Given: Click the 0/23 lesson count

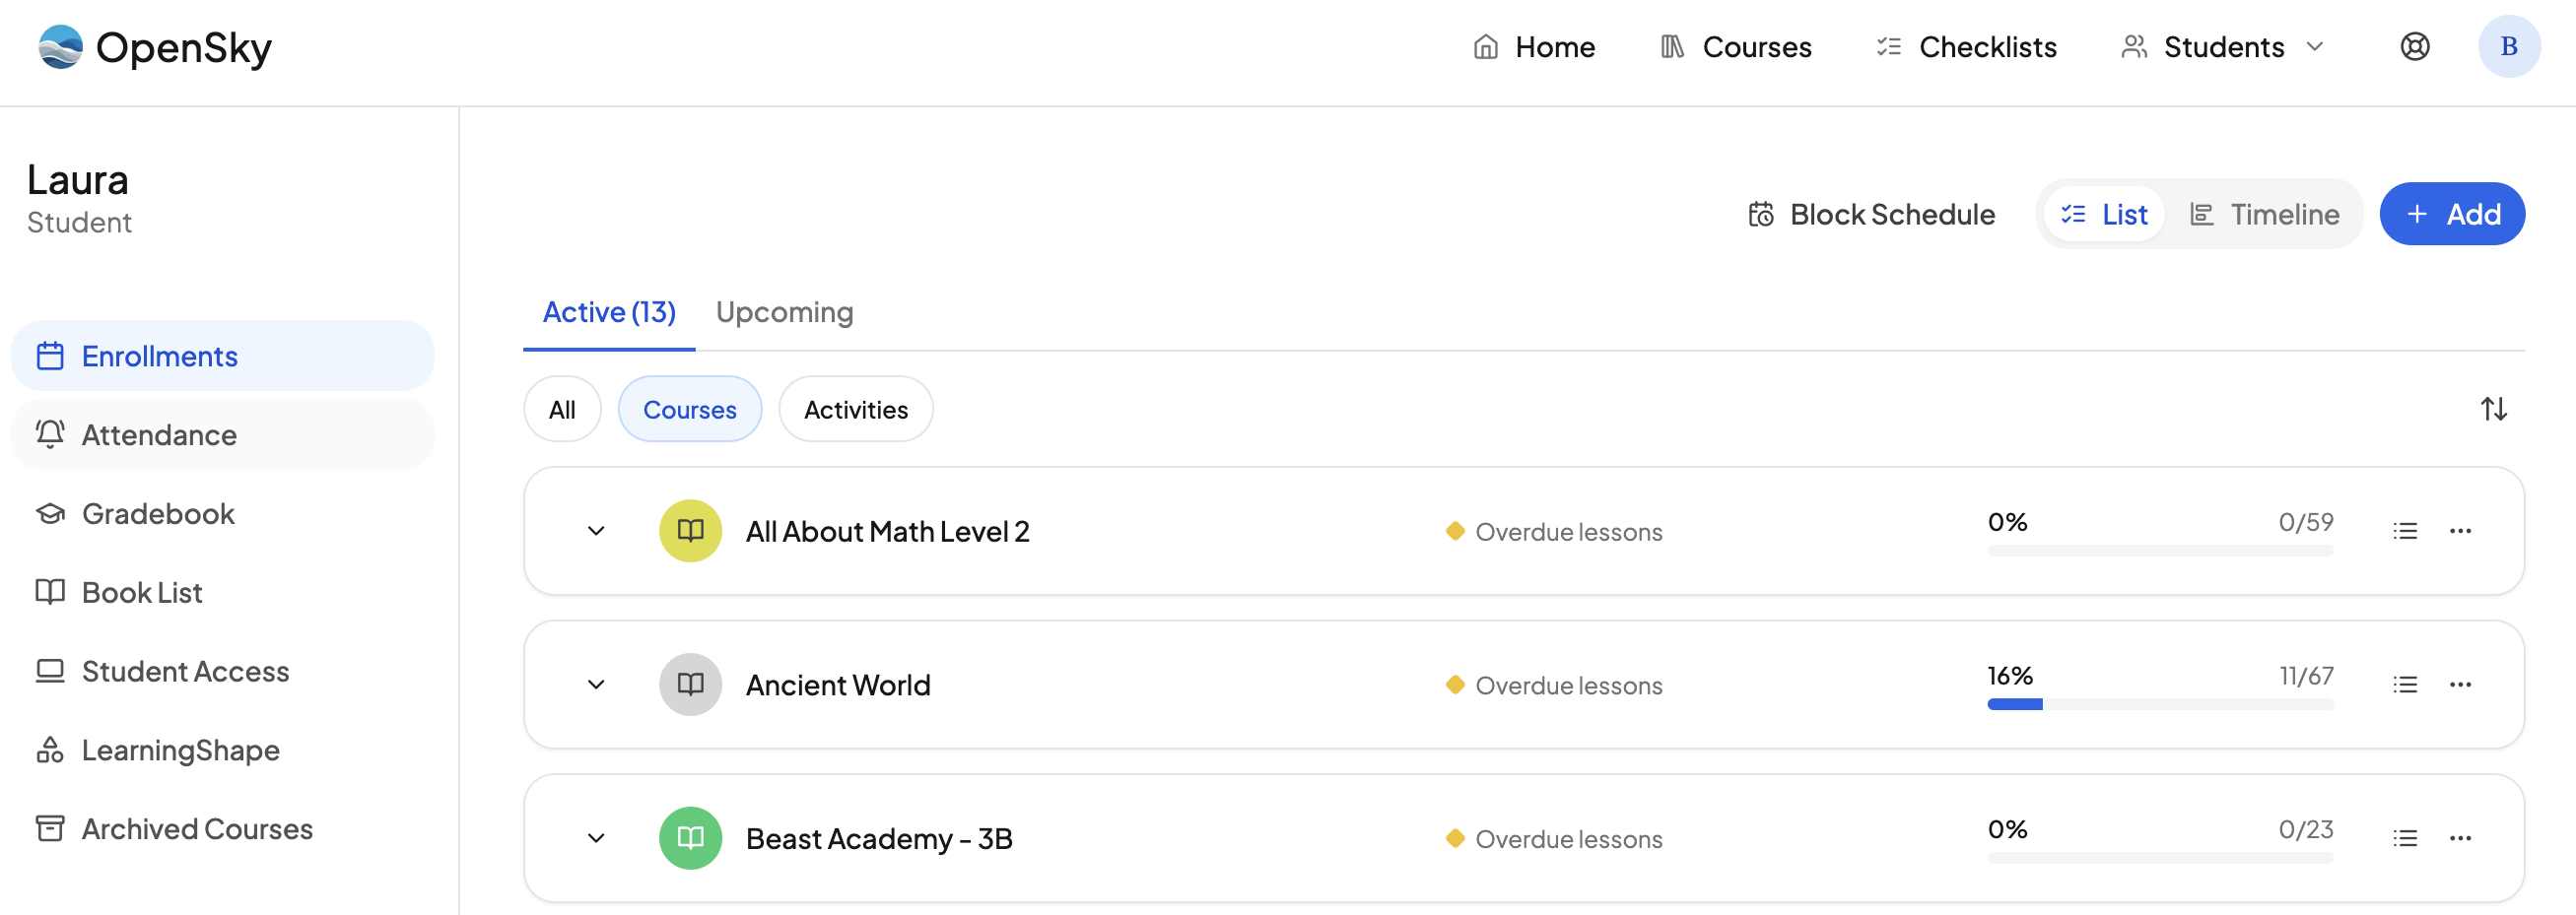Looking at the screenshot, I should click(x=2306, y=829).
